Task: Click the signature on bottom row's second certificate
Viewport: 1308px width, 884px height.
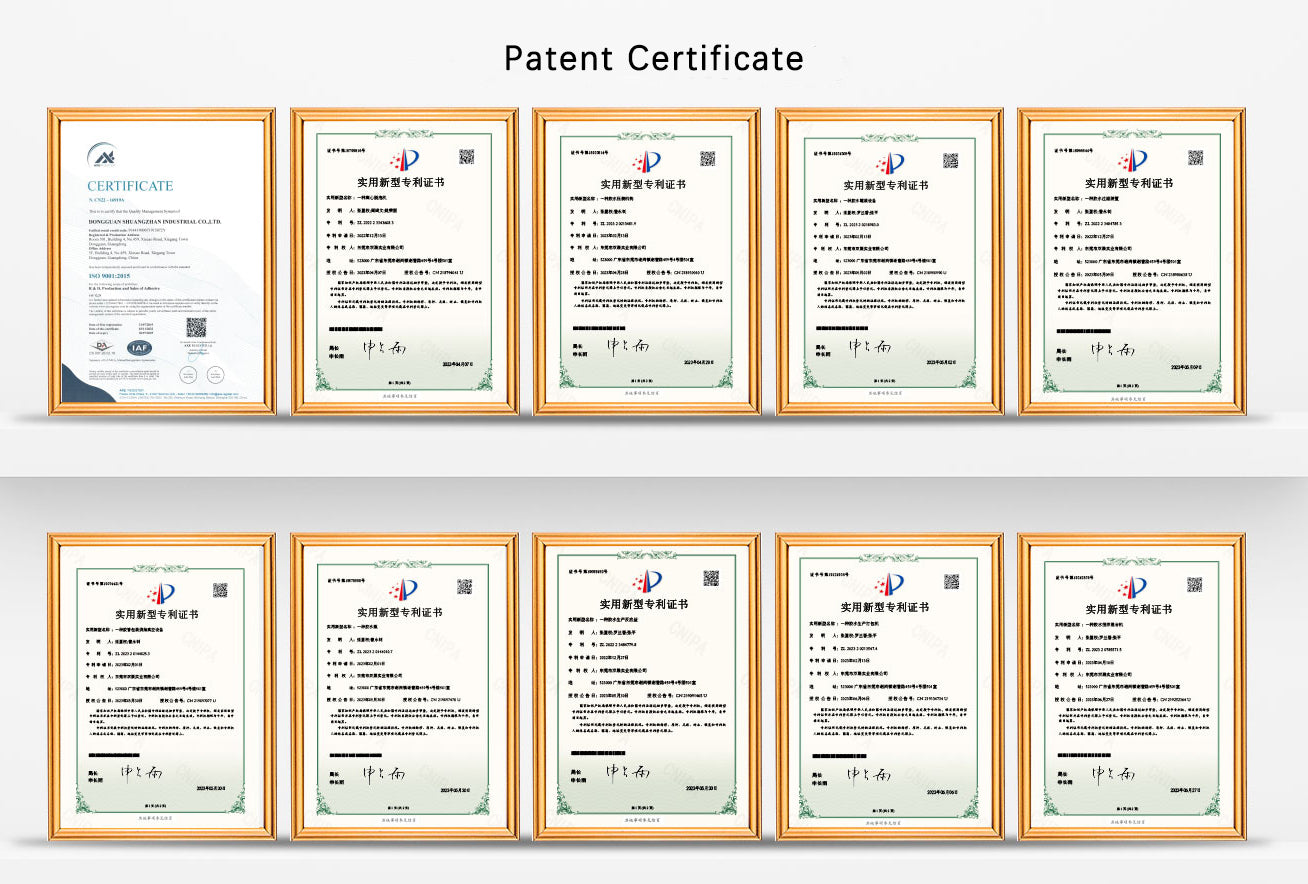Action: pyautogui.click(x=384, y=773)
